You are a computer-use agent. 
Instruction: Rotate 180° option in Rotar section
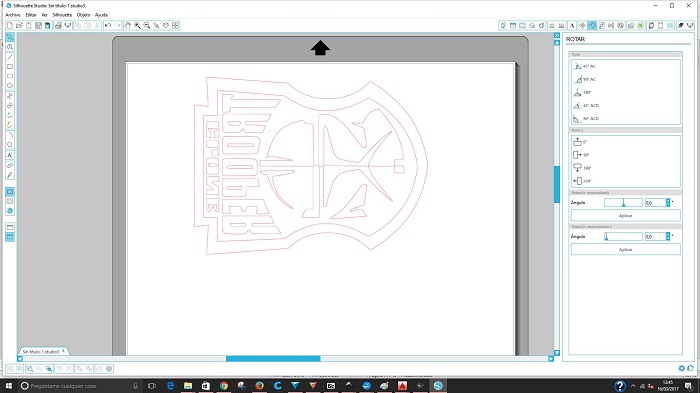(582, 92)
